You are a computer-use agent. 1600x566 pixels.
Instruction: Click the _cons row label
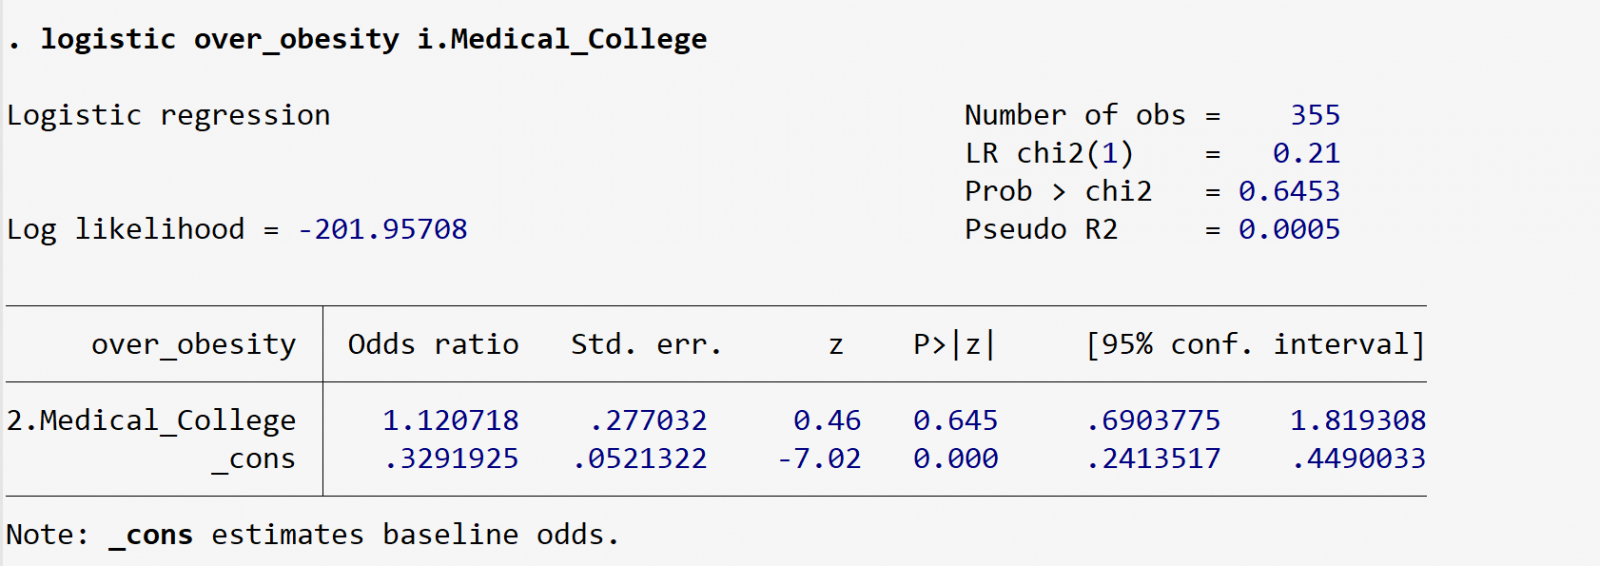(253, 458)
